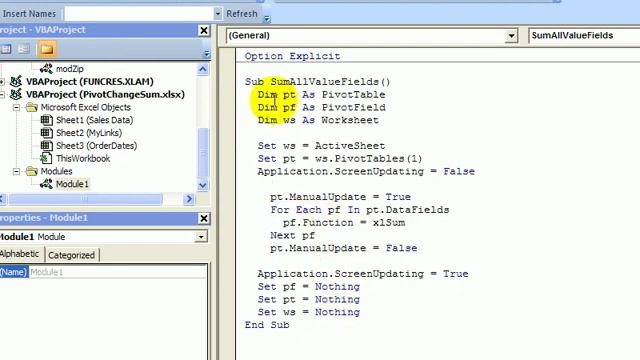Expand the VBAProject (FUNCRES.XLAM) node
Screen dimensions: 640x360
coord(2,82)
